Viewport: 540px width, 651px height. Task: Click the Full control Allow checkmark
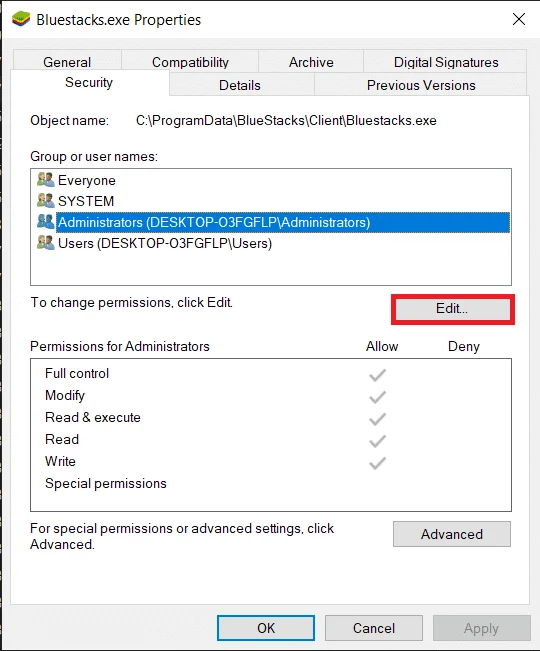tap(377, 375)
